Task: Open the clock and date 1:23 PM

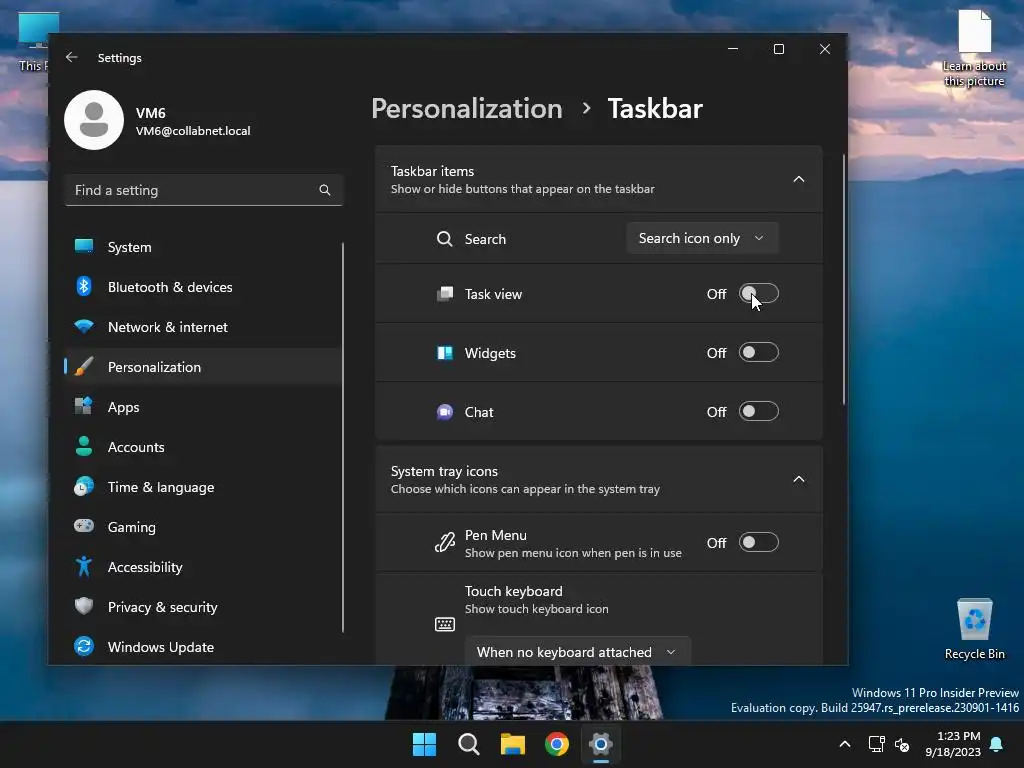Action: point(953,744)
